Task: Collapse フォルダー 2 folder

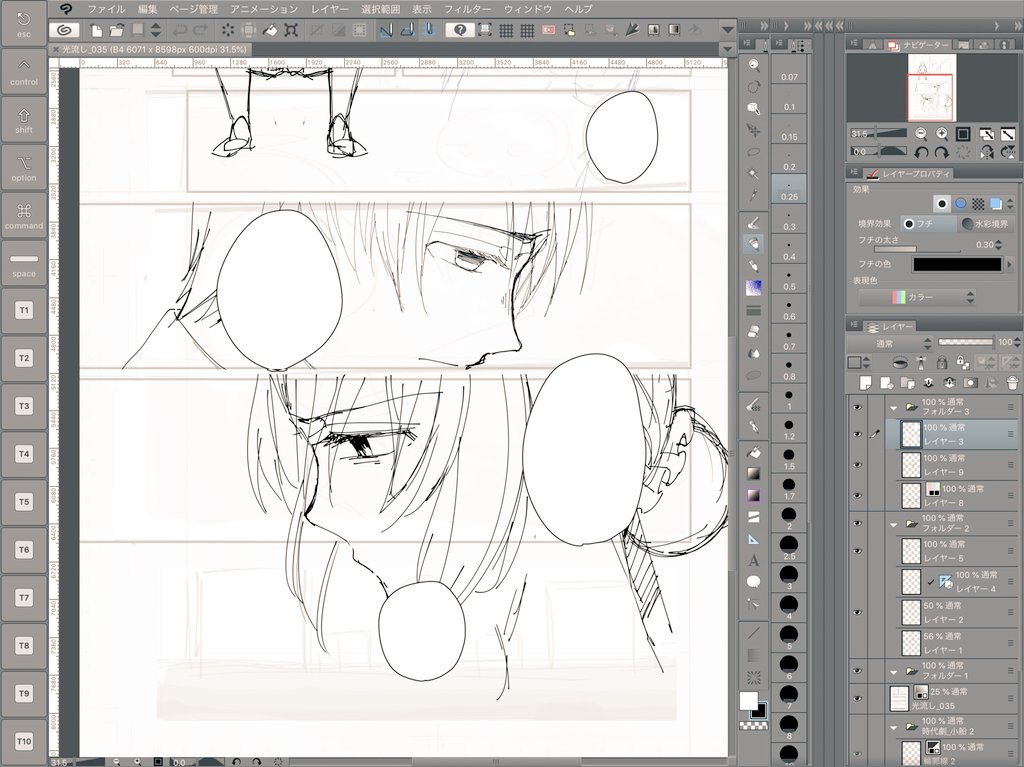Action: 894,524
